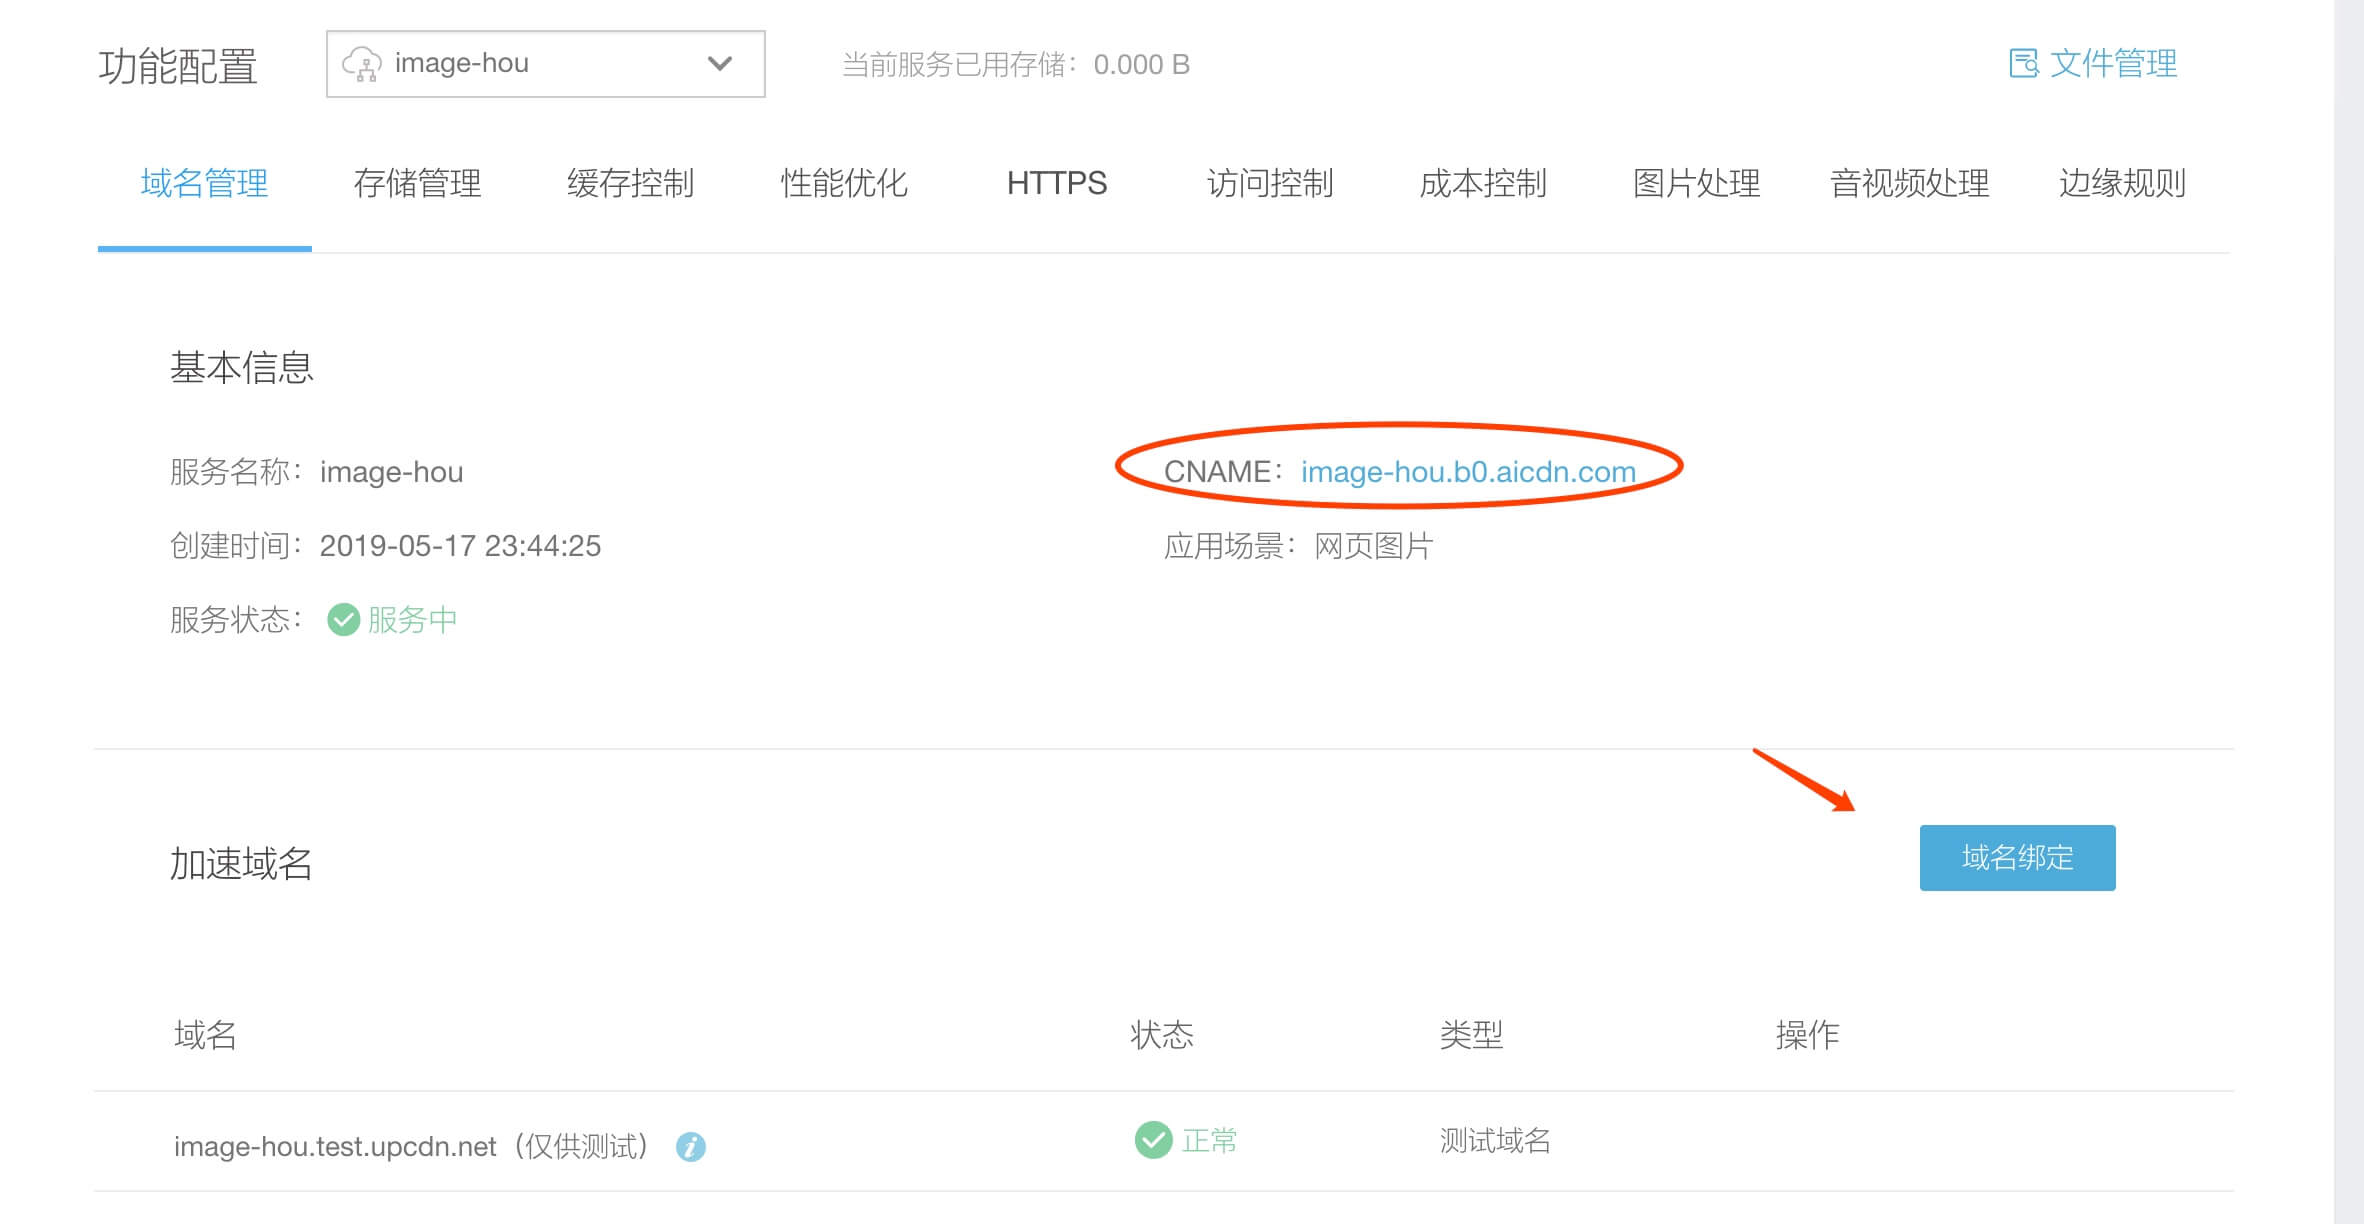Switch to 成本控制 tab
This screenshot has height=1224, width=2364.
(1483, 183)
